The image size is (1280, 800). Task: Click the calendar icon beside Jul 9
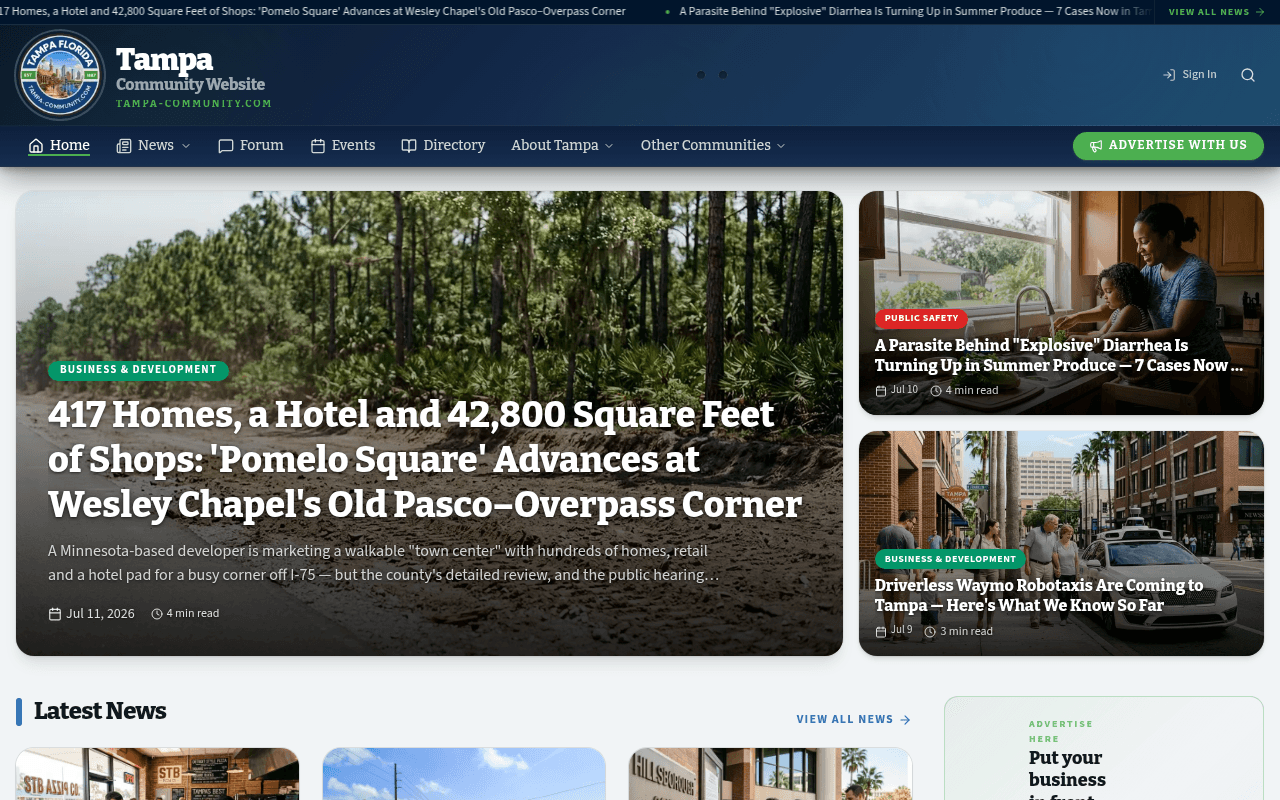point(881,632)
